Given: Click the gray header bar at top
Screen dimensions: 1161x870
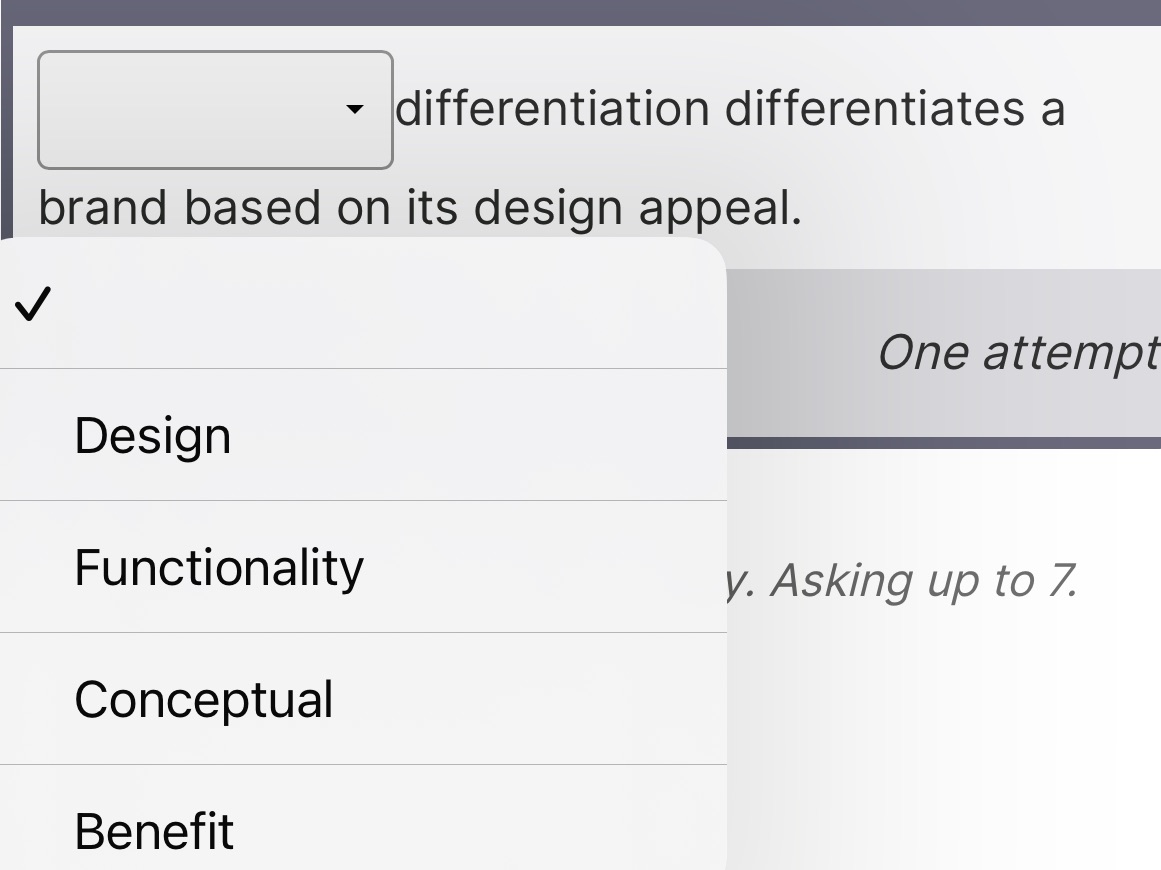Looking at the screenshot, I should [580, 12].
